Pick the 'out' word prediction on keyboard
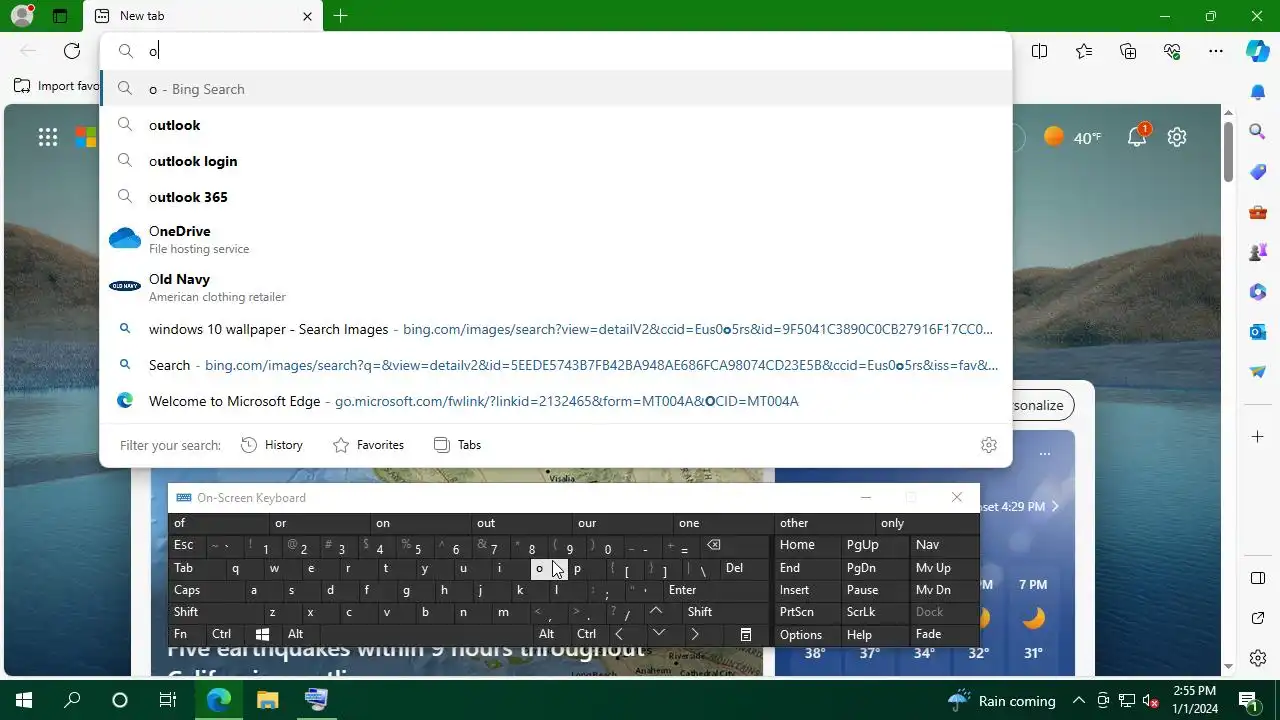 pos(522,523)
